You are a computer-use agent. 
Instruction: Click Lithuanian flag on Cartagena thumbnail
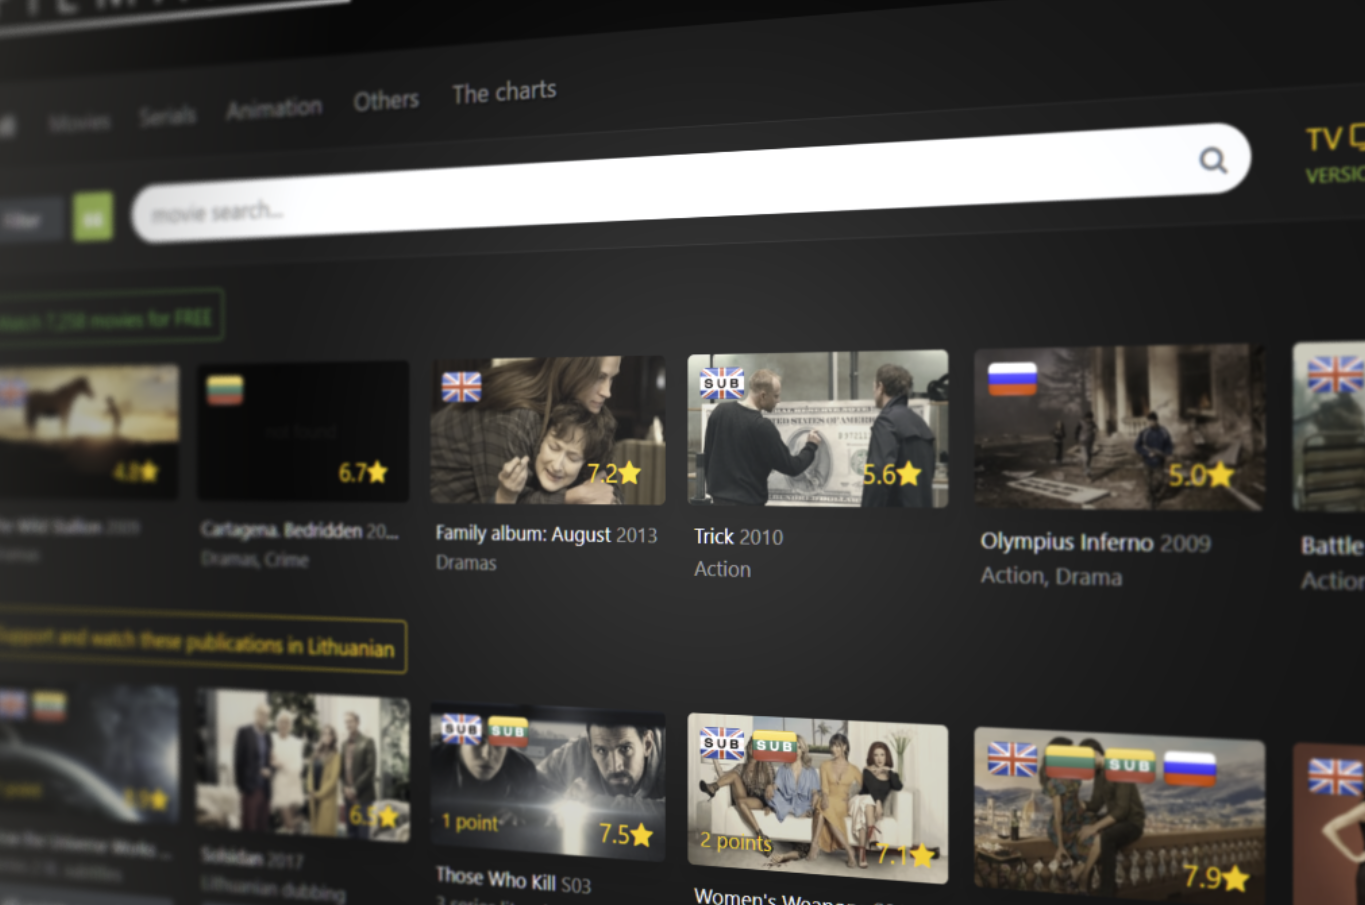225,389
